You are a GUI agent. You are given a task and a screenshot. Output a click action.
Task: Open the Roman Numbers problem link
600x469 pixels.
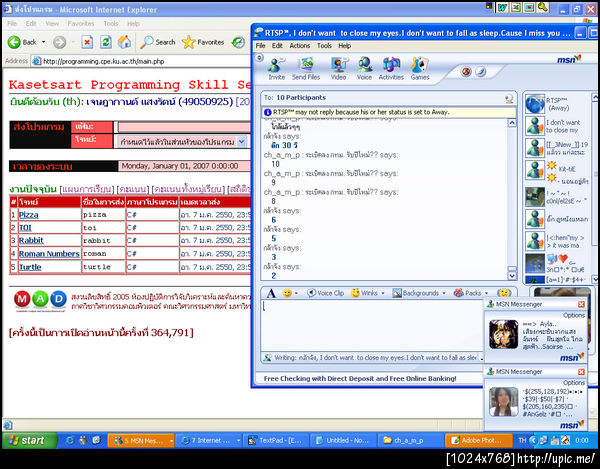49,254
